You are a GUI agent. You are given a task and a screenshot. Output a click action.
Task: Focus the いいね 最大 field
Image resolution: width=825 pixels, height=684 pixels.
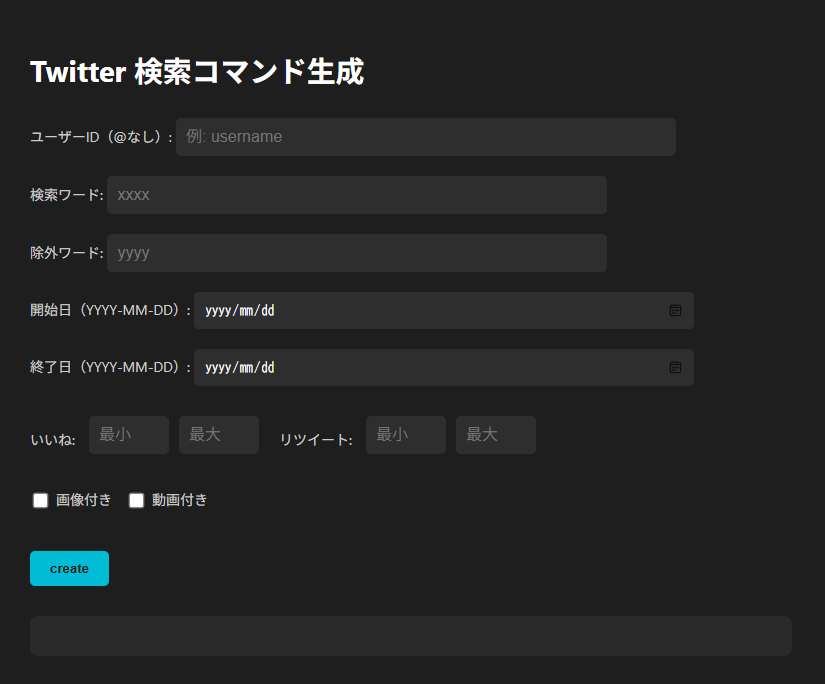click(218, 435)
